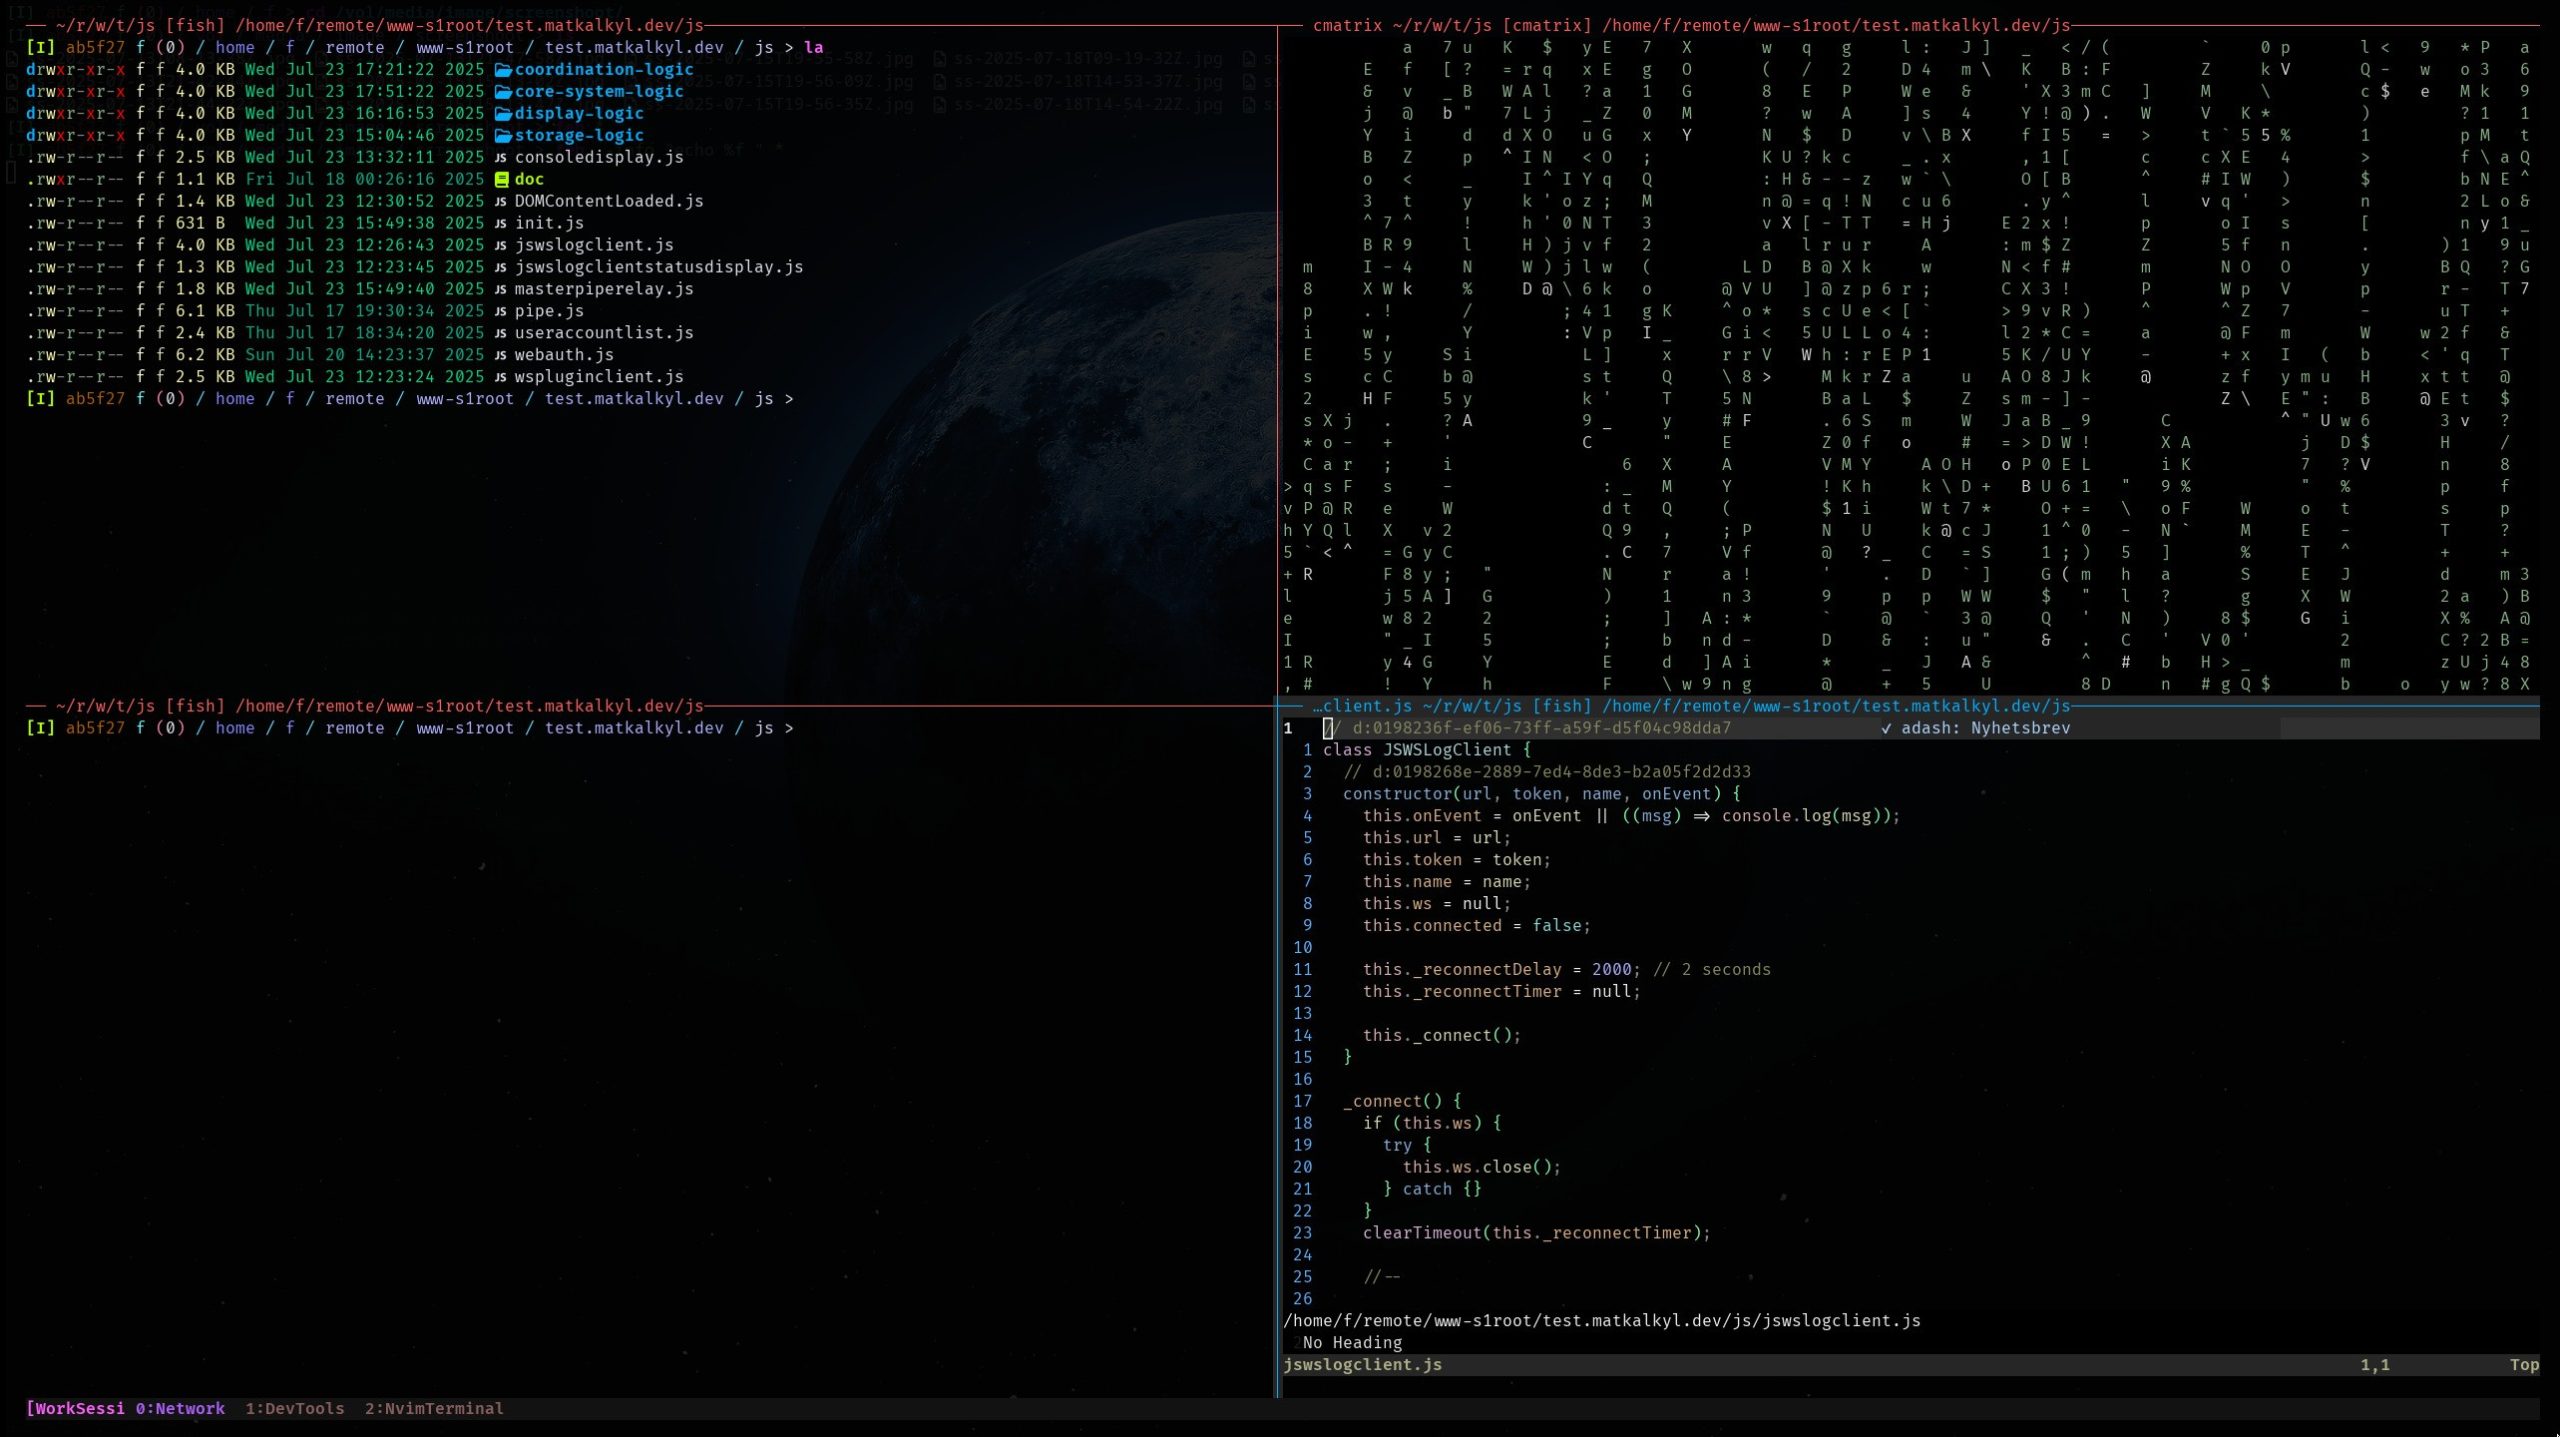Click the JS icon next to init.js
The height and width of the screenshot is (1437, 2560).
(x=501, y=224)
